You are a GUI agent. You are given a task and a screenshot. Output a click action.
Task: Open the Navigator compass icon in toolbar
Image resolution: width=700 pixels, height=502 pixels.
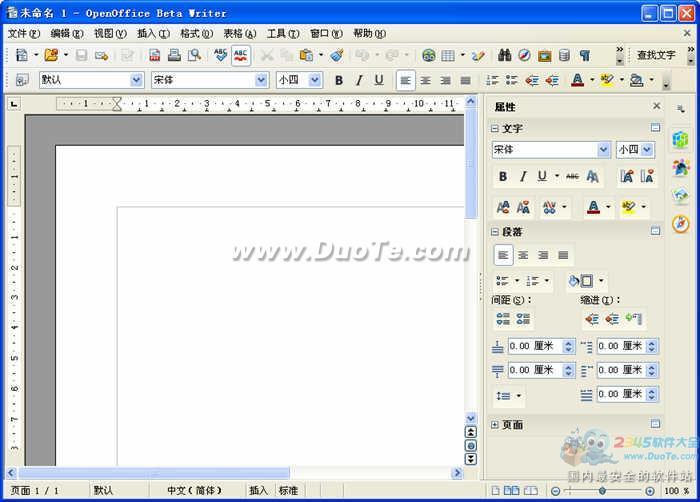[x=525, y=55]
